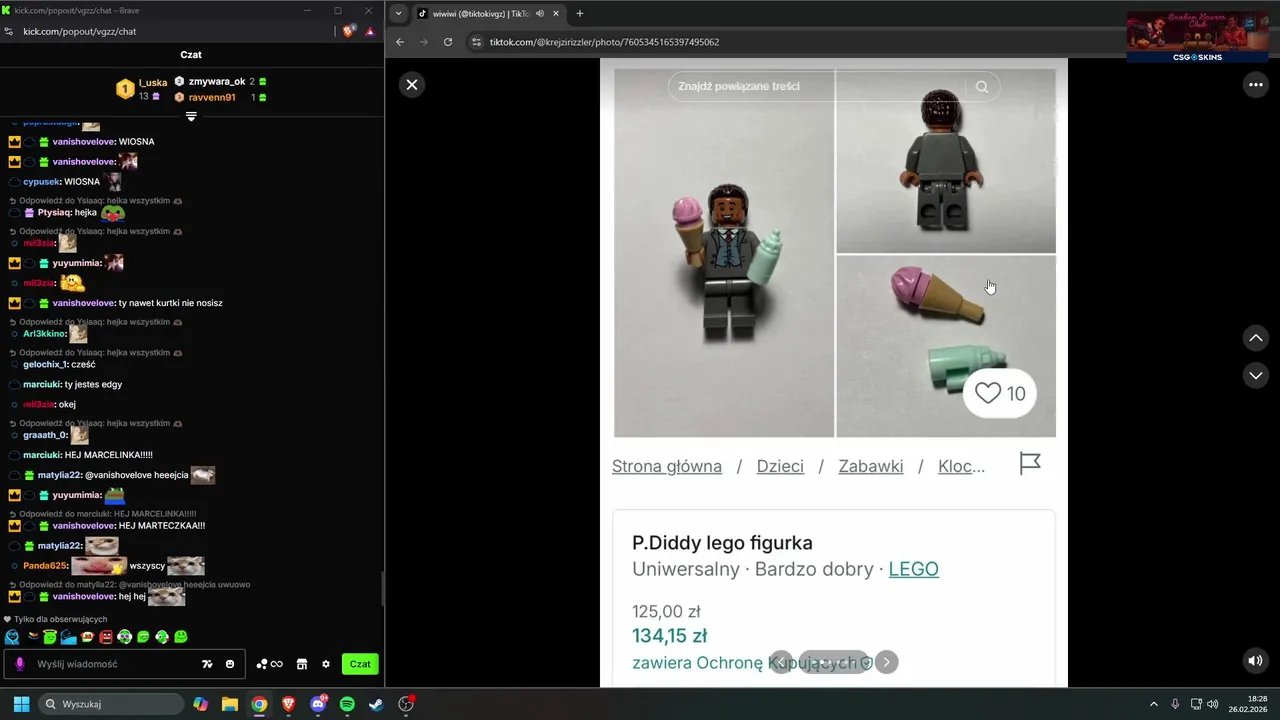Like the listing with the heart icon
Screen dimensions: 1280x720
pos(988,393)
